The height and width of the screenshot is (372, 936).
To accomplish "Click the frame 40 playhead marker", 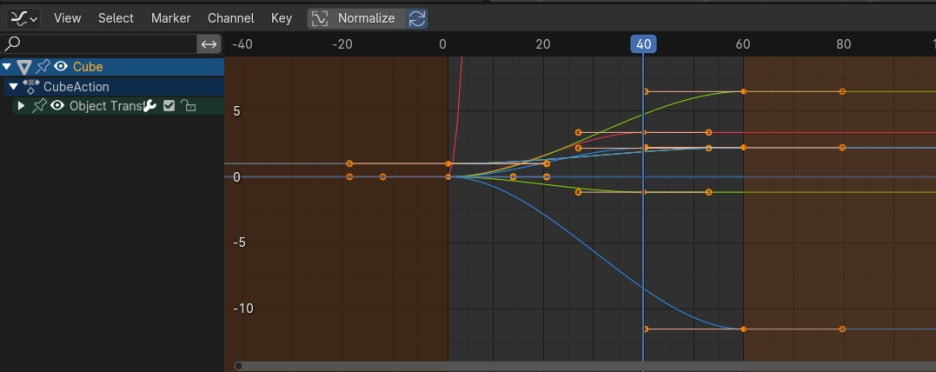I will [643, 44].
